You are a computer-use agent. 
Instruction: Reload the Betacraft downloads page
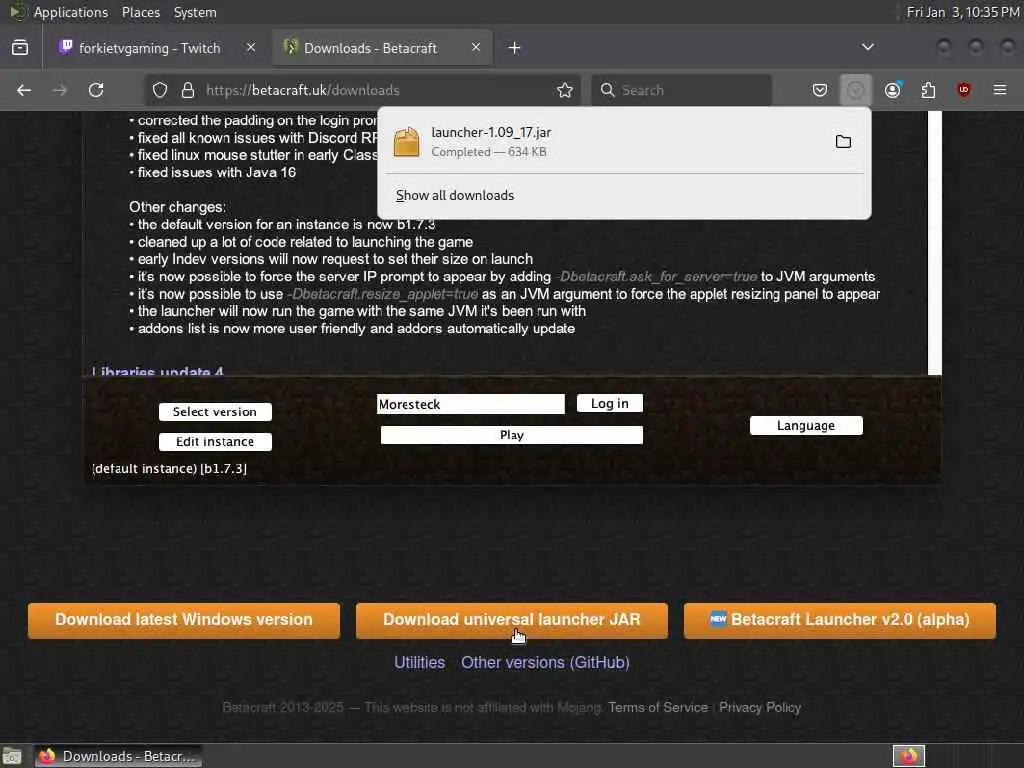(96, 90)
